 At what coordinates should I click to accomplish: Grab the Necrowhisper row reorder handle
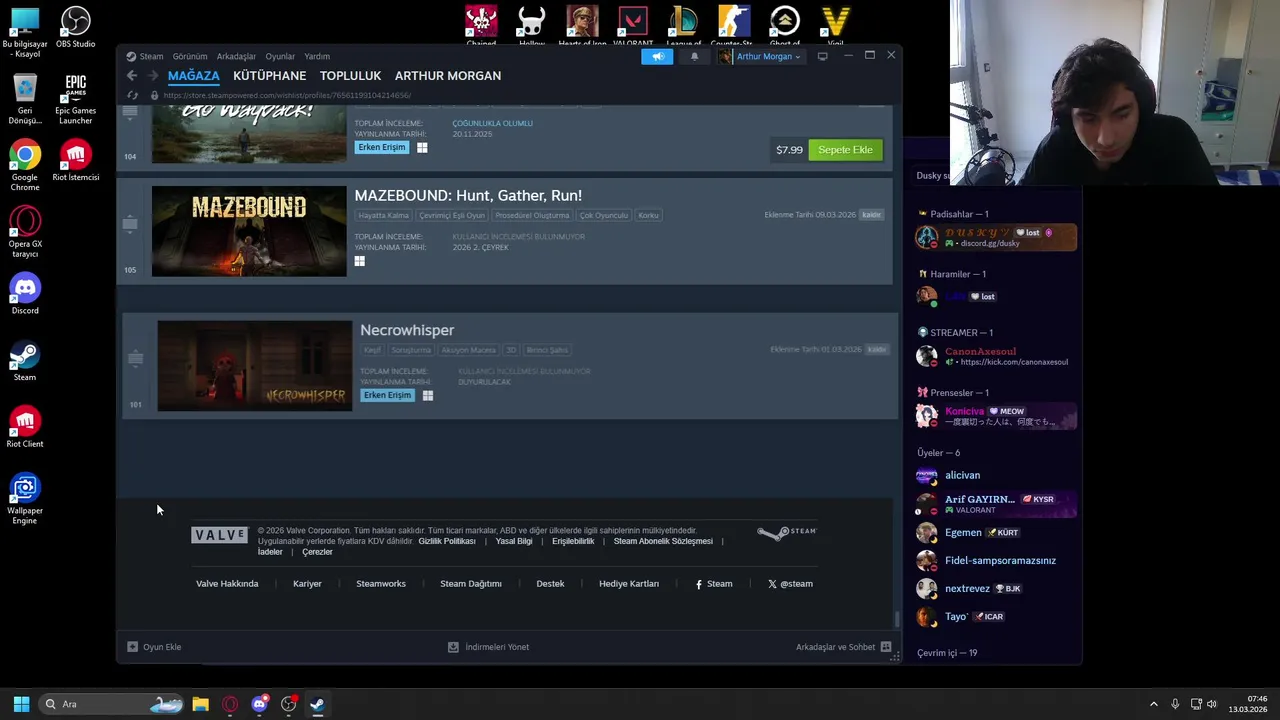coord(136,358)
